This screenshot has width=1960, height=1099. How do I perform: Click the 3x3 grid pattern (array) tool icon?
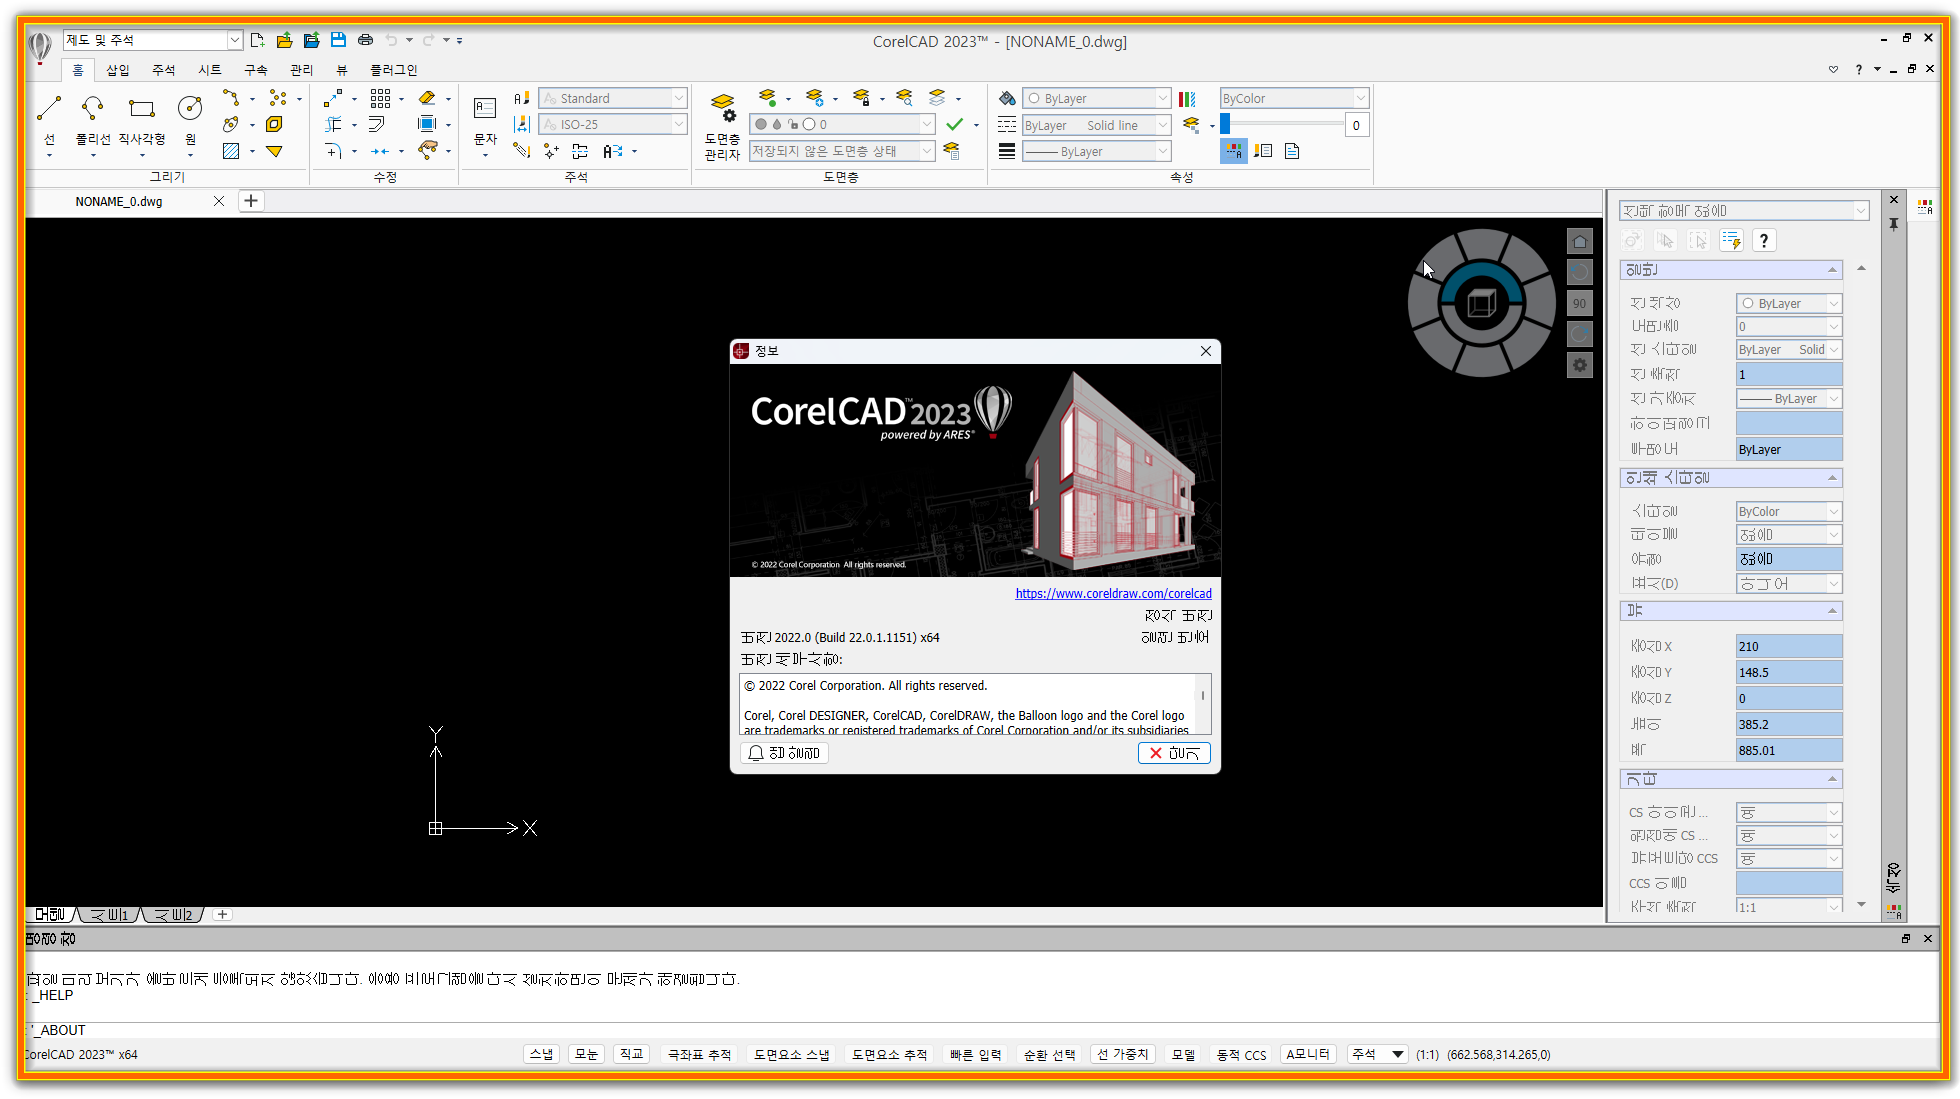point(380,98)
